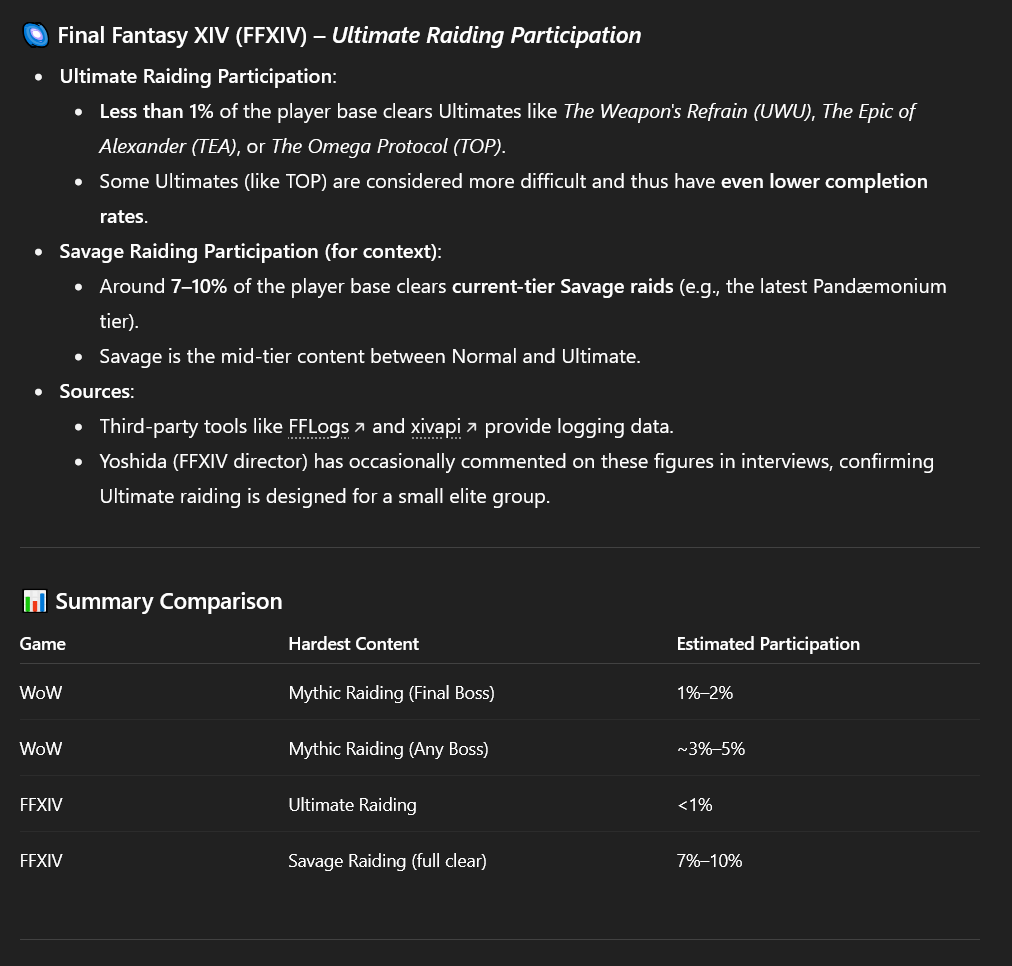Viewport: 1012px width, 966px height.
Task: Click the Mythic Raiding (Any Boss) cell
Action: pyautogui.click(x=388, y=749)
